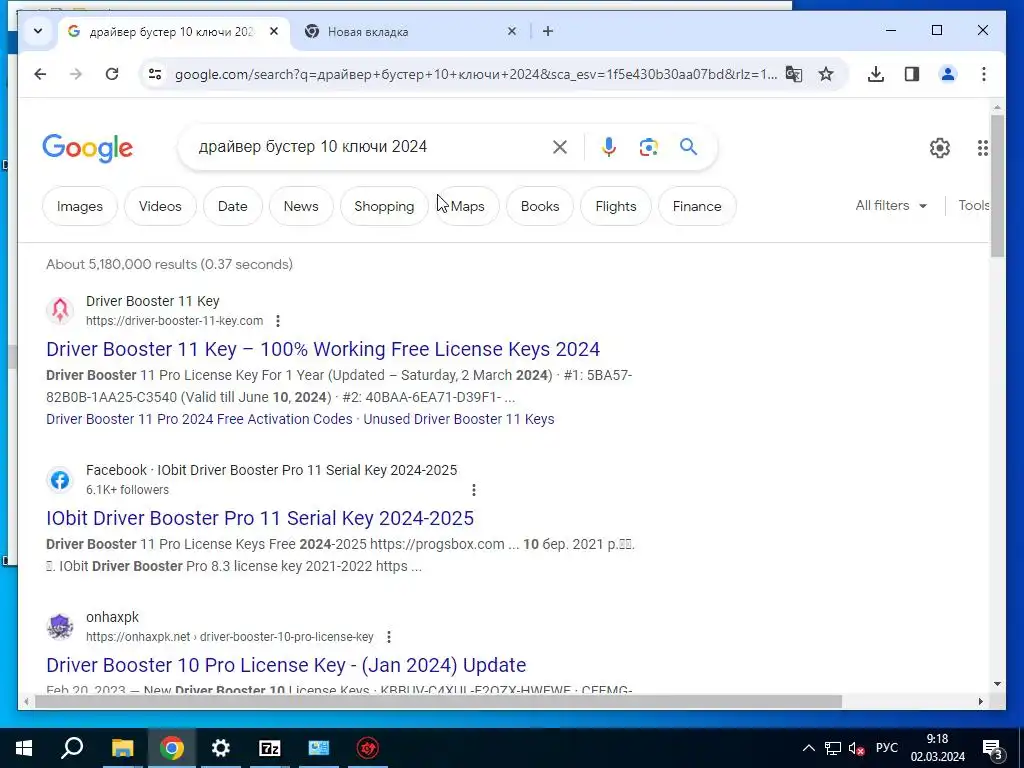This screenshot has height=768, width=1024.
Task: Switch to Flights results
Action: [x=616, y=206]
